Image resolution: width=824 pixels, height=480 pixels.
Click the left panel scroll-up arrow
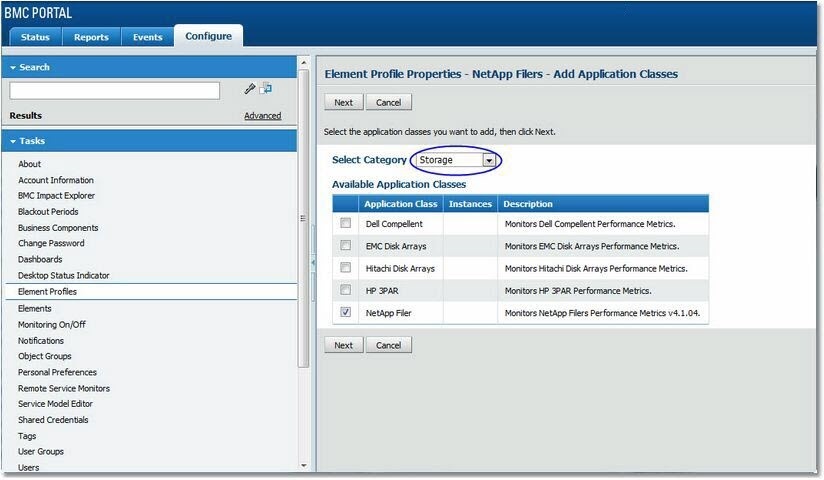click(303, 63)
